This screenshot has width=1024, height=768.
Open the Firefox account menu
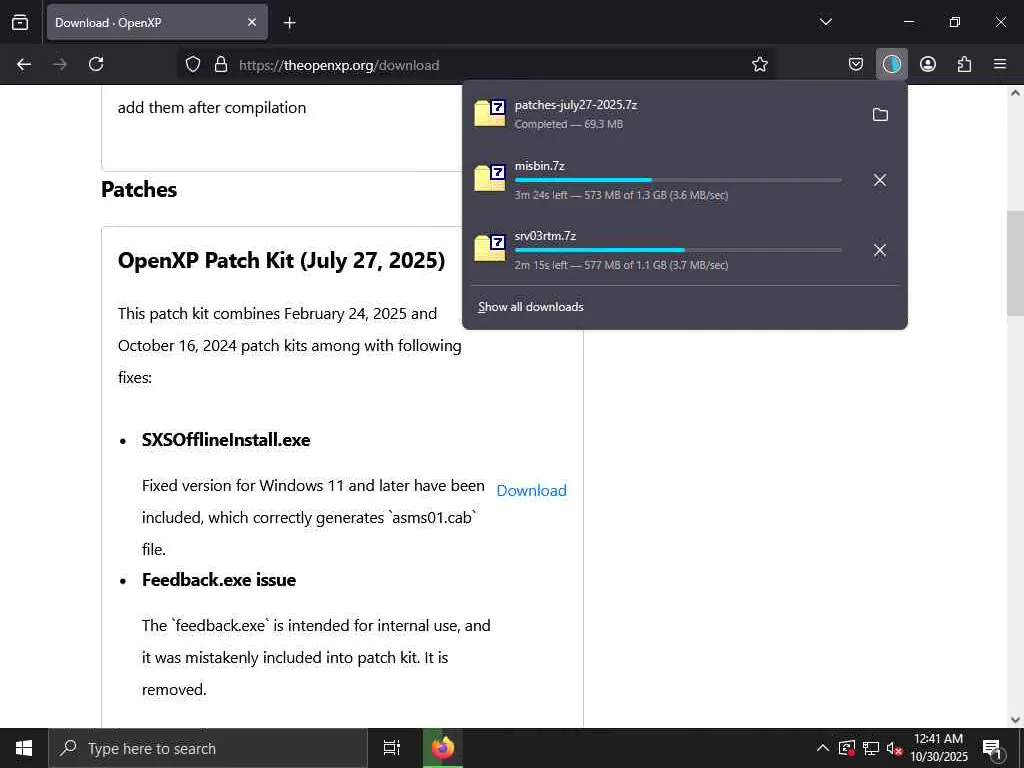pyautogui.click(x=928, y=64)
